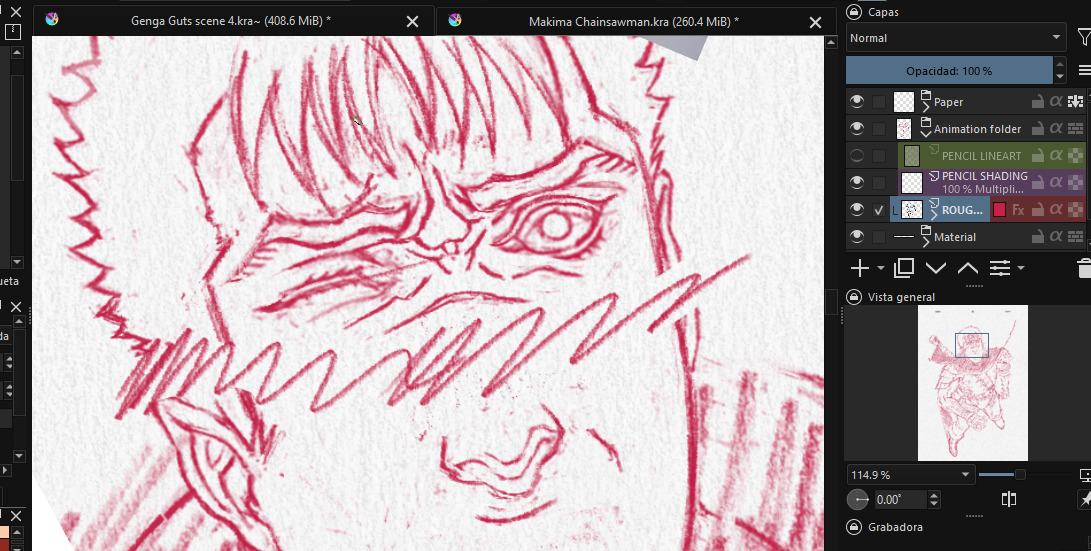Screen dimensions: 1091x551
Task: Open the 114.9 % zoom dropdown
Action: [910, 474]
